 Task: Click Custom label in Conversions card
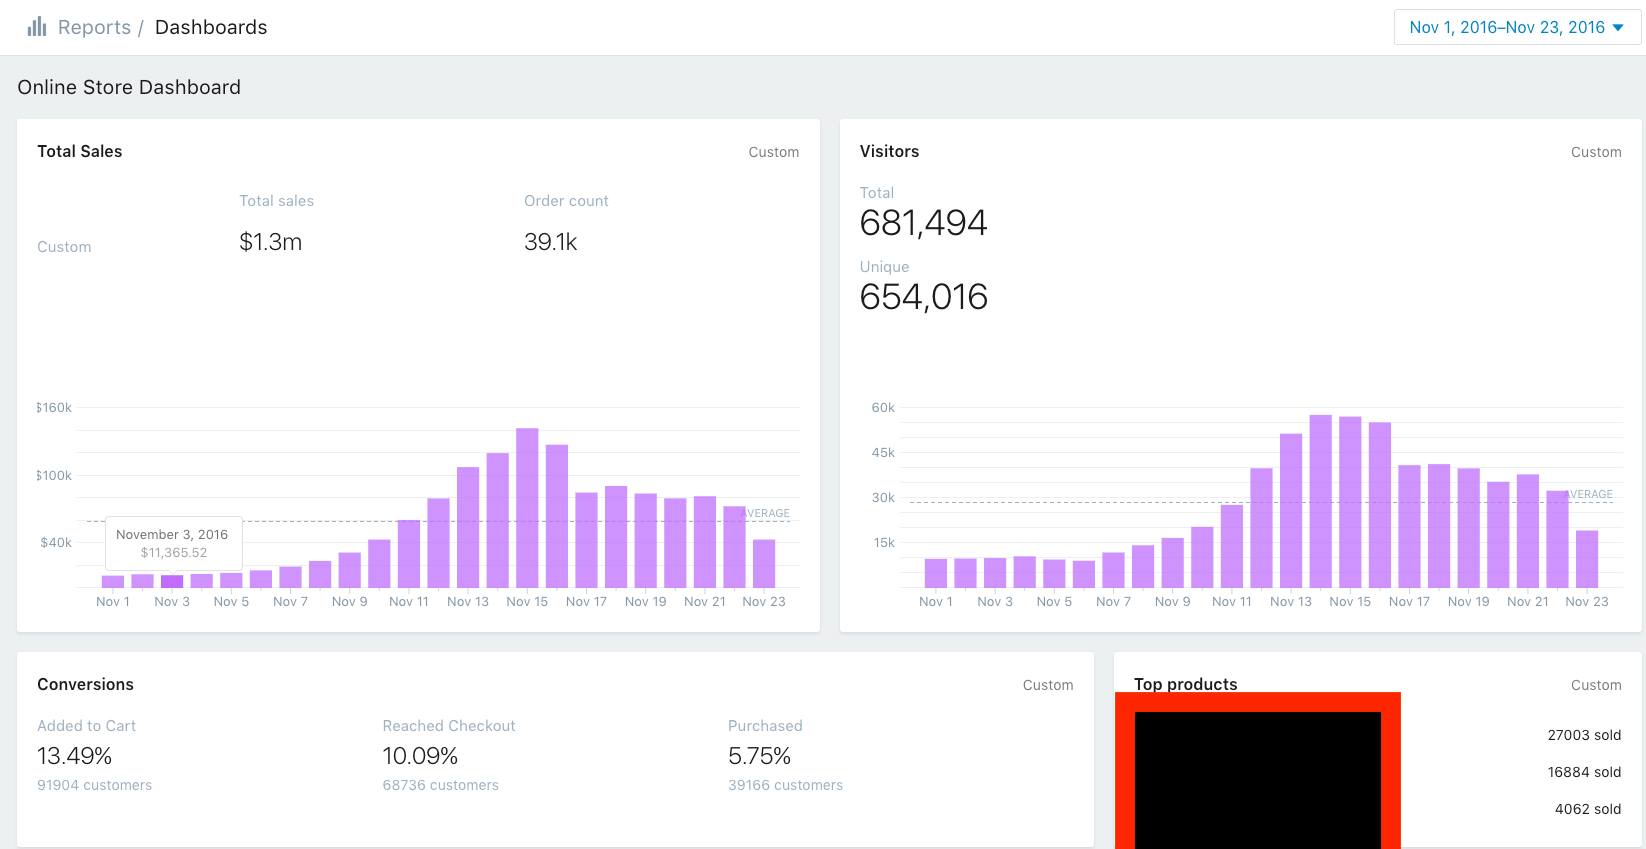(x=1047, y=685)
